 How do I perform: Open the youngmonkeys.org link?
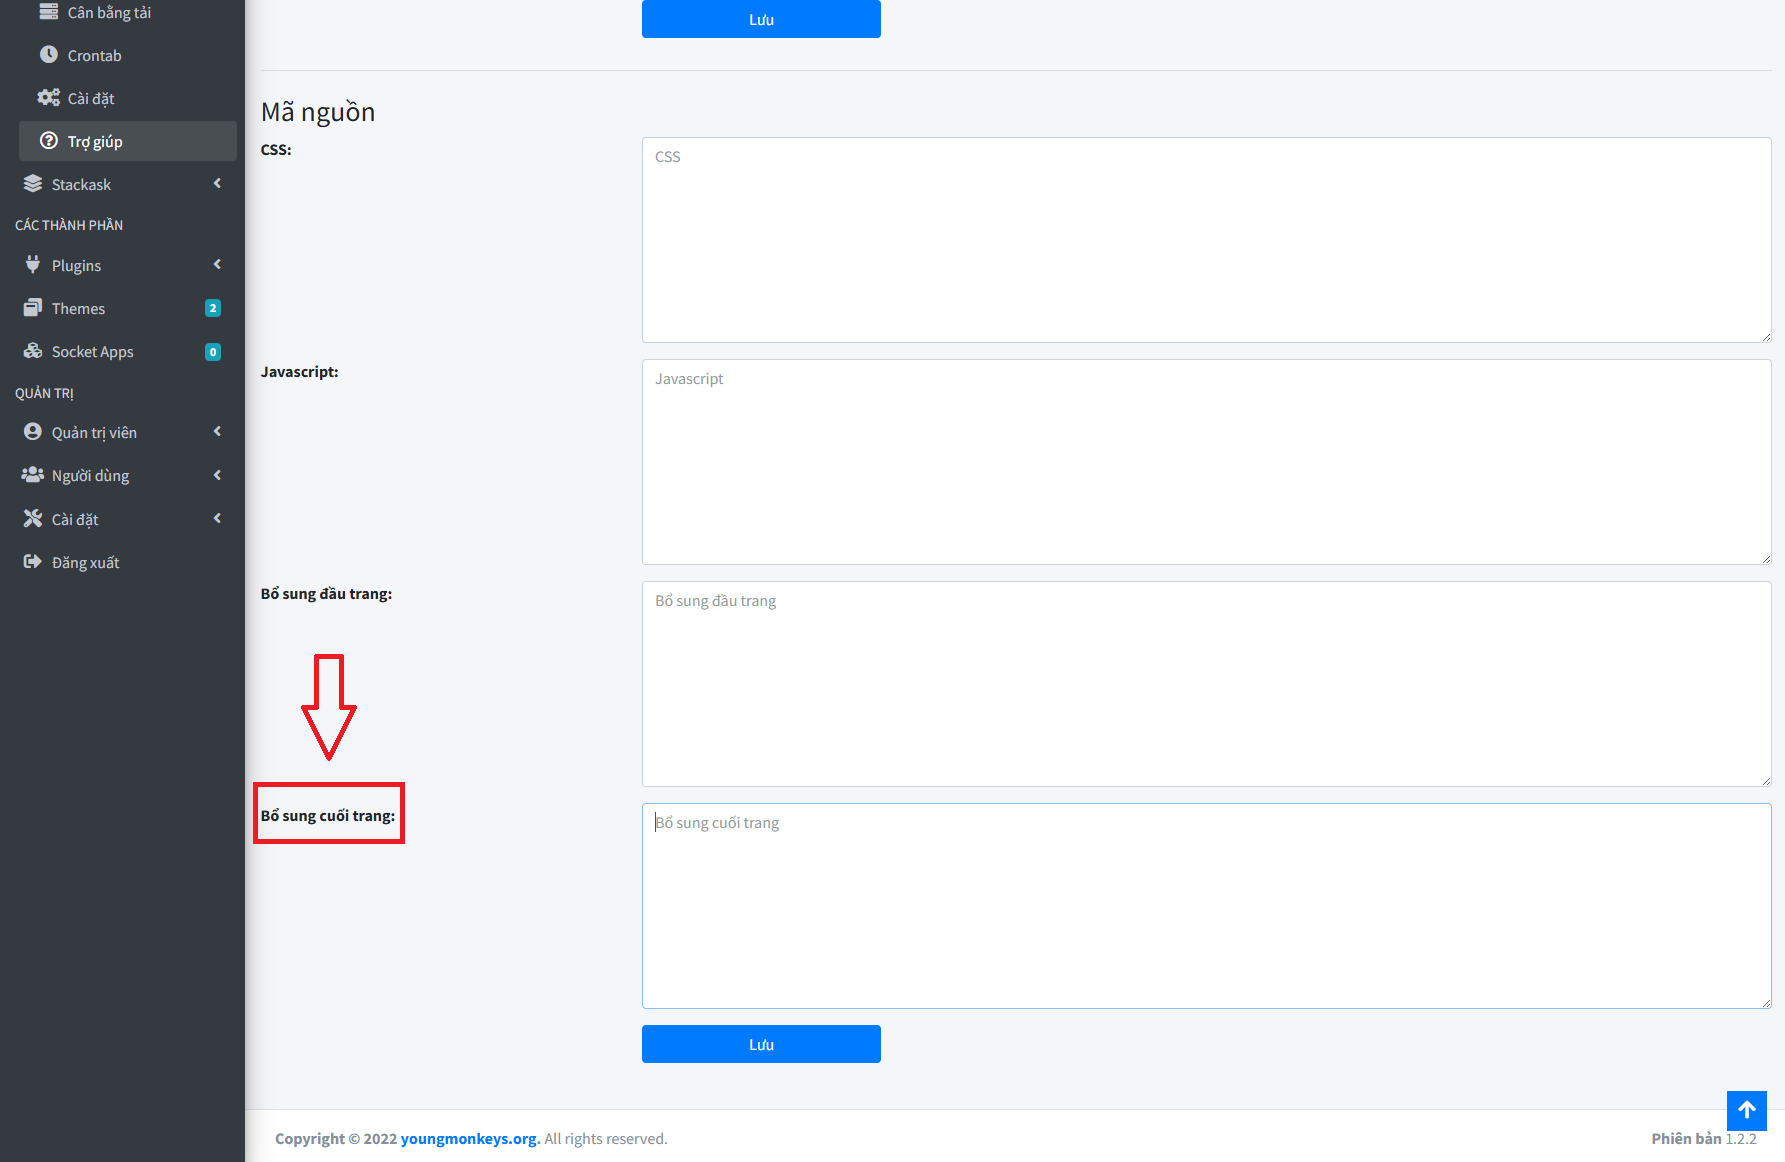coord(468,1138)
